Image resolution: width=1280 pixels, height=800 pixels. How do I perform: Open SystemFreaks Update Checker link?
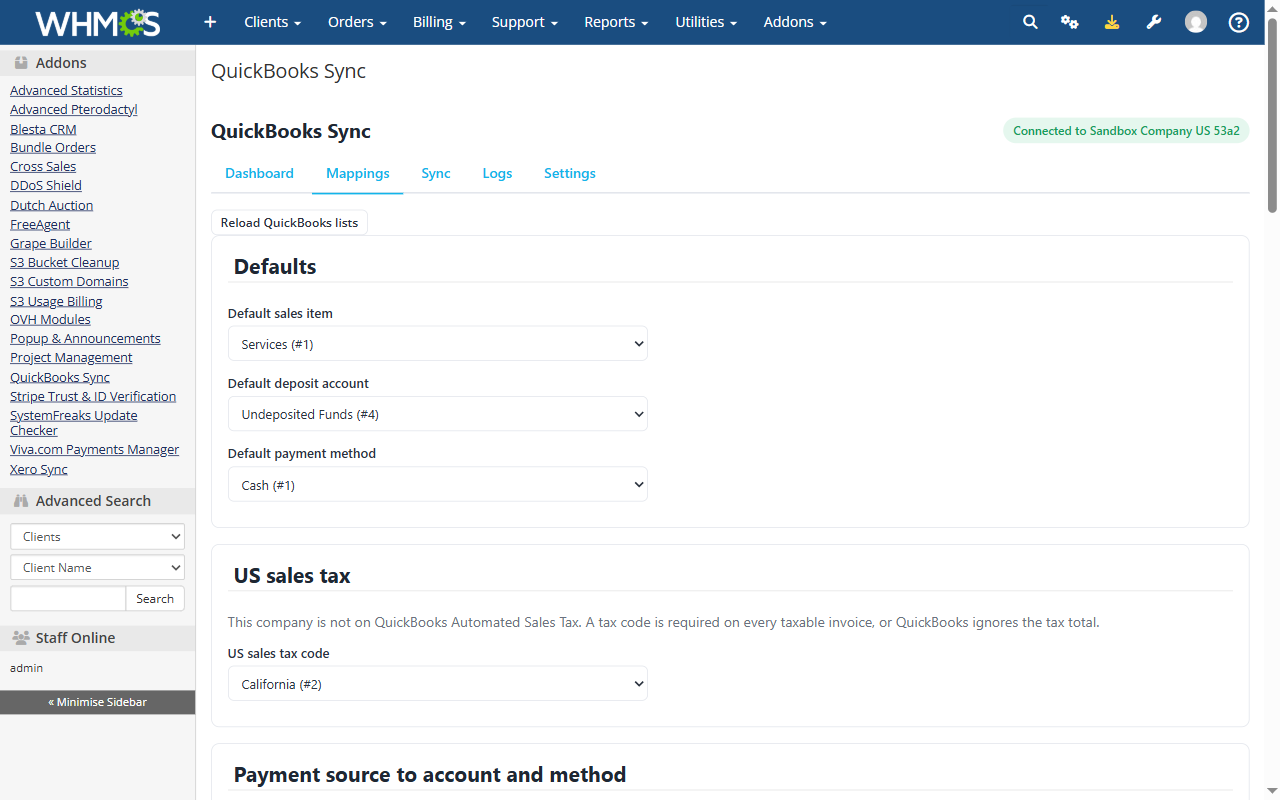74,423
